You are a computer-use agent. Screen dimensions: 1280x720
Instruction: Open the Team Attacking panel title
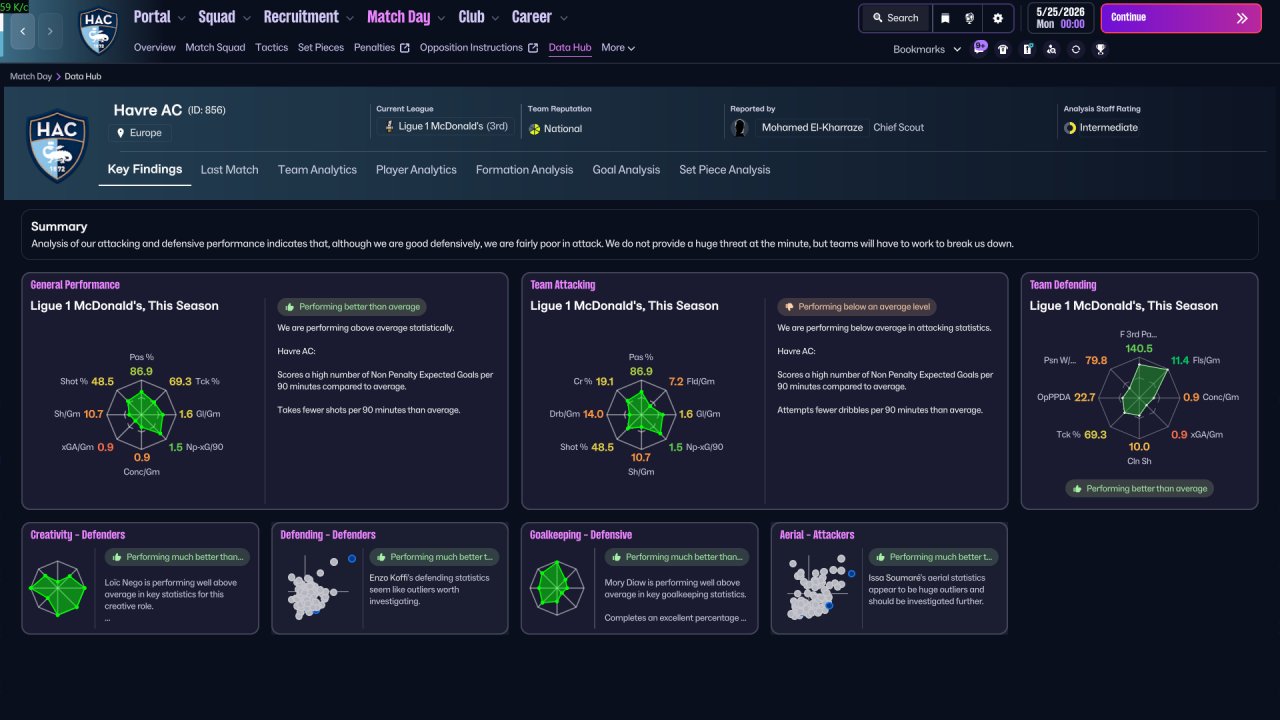click(x=562, y=285)
